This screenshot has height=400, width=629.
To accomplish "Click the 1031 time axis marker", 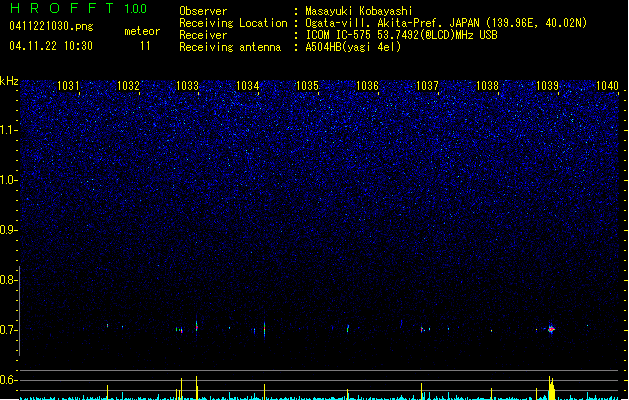I will (x=68, y=85).
